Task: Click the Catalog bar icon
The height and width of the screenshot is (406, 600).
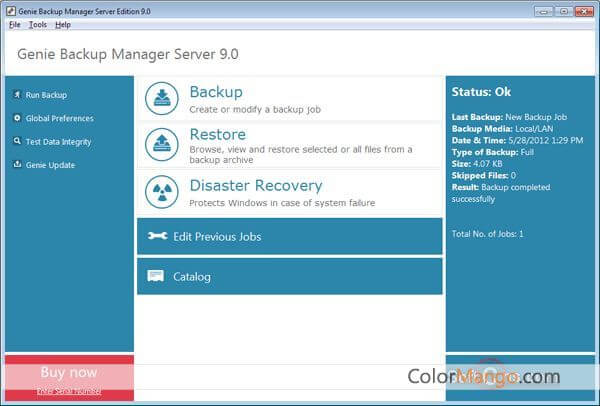Action: tap(156, 276)
